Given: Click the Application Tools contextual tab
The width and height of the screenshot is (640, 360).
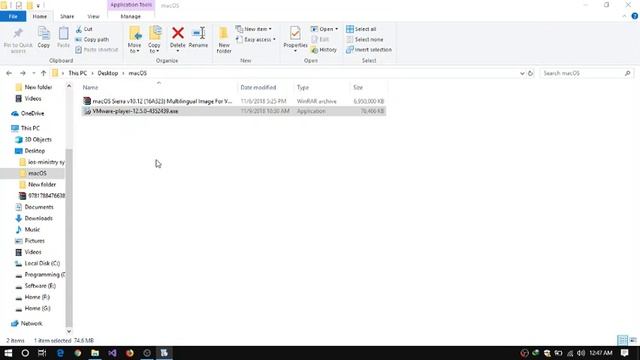Looking at the screenshot, I should [x=131, y=5].
